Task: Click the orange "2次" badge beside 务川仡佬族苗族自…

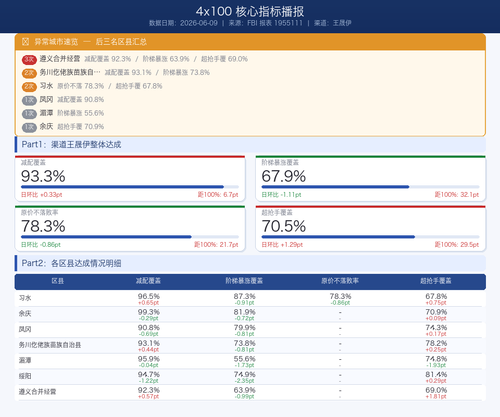Action: click(29, 73)
